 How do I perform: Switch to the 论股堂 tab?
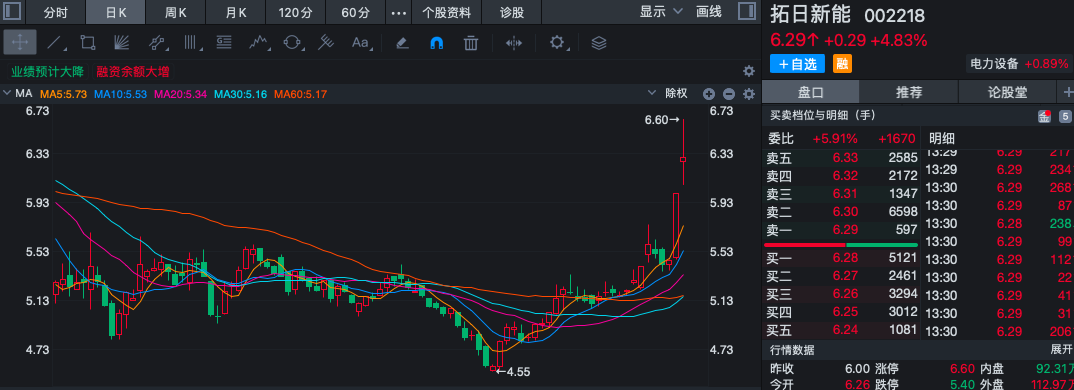1008,92
